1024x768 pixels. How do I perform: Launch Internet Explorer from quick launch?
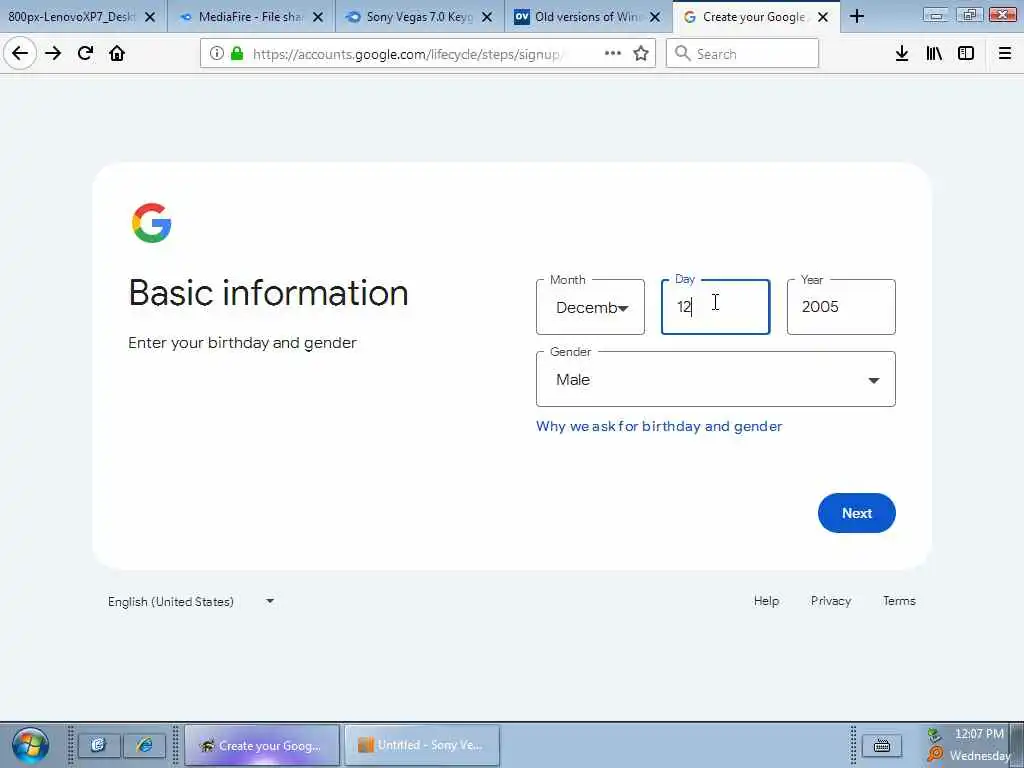point(144,745)
